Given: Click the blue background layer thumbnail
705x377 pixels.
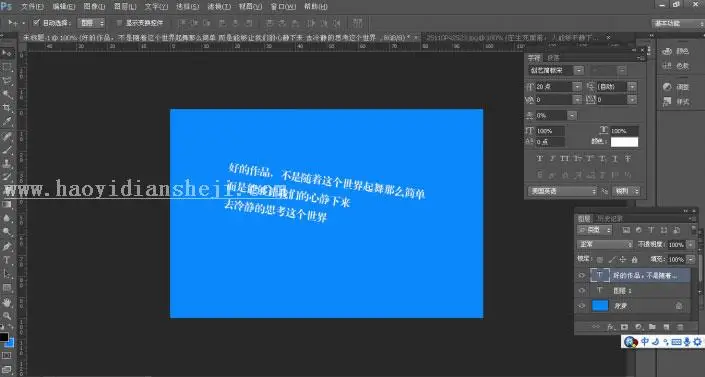Looking at the screenshot, I should click(600, 306).
